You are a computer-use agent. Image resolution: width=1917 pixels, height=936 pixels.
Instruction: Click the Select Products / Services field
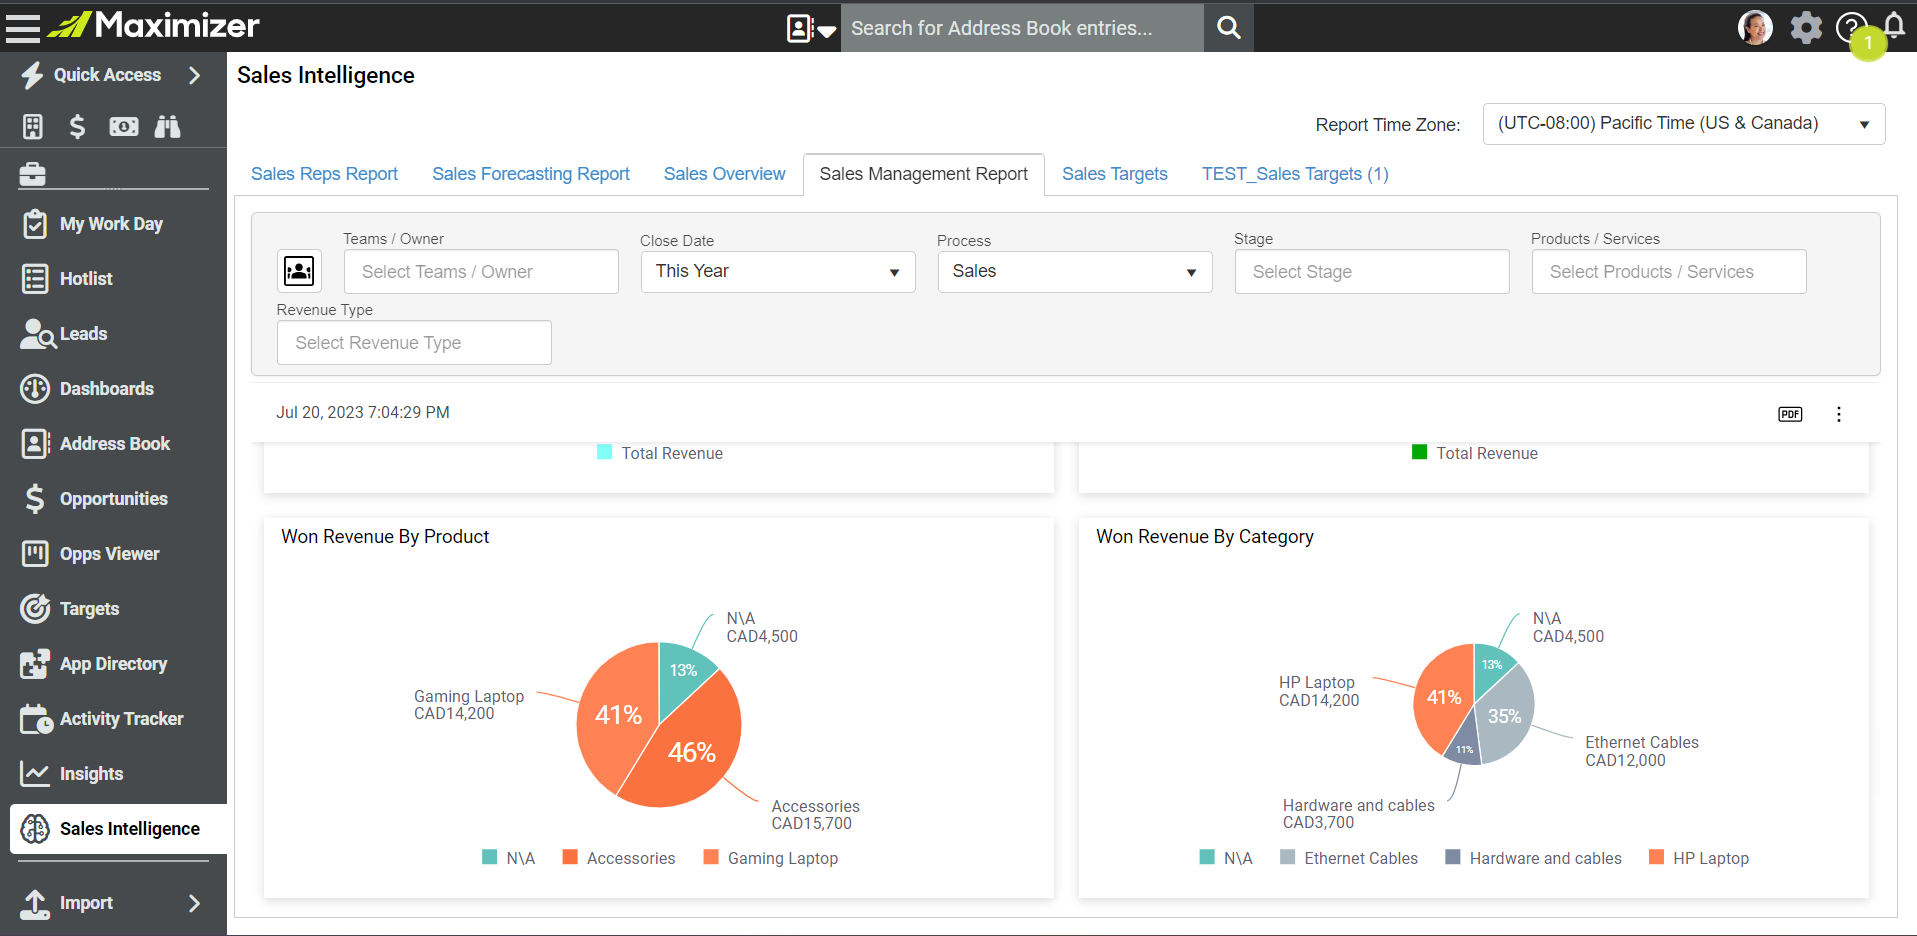pos(1669,272)
